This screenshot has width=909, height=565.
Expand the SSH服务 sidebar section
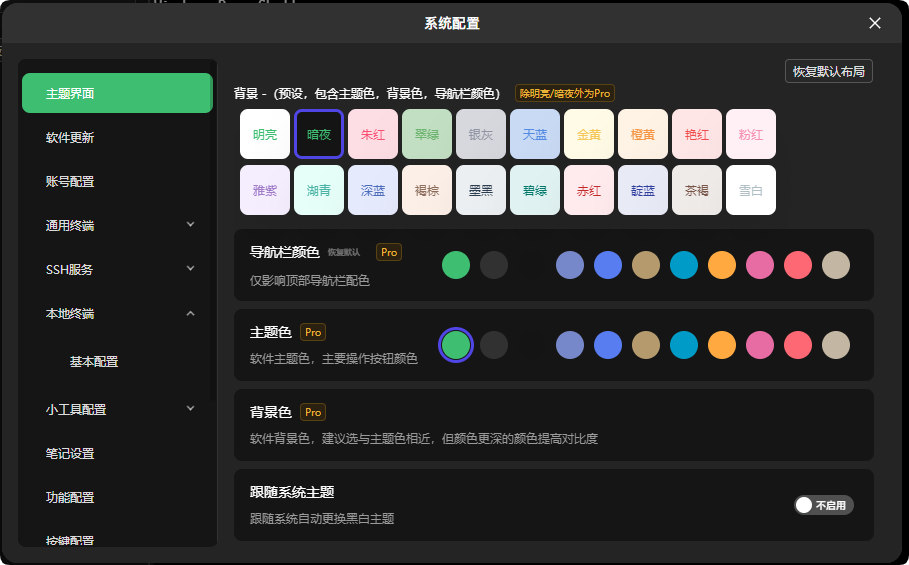[190, 269]
